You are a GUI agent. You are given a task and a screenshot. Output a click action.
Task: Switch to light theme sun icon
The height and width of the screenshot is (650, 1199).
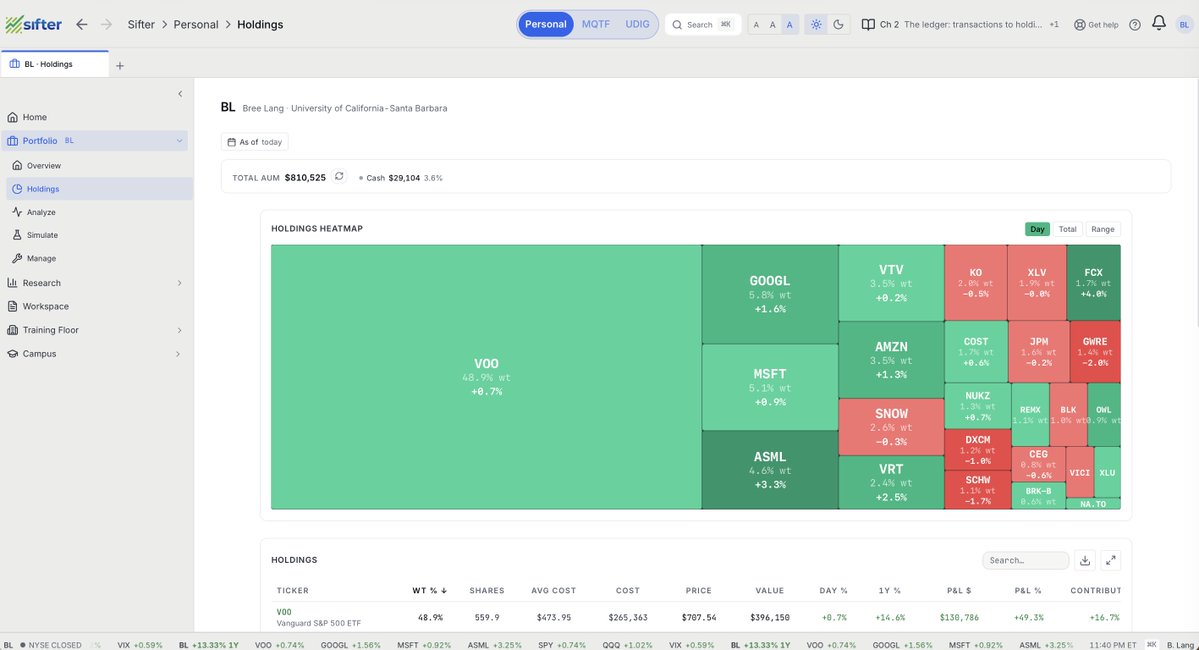pos(816,24)
